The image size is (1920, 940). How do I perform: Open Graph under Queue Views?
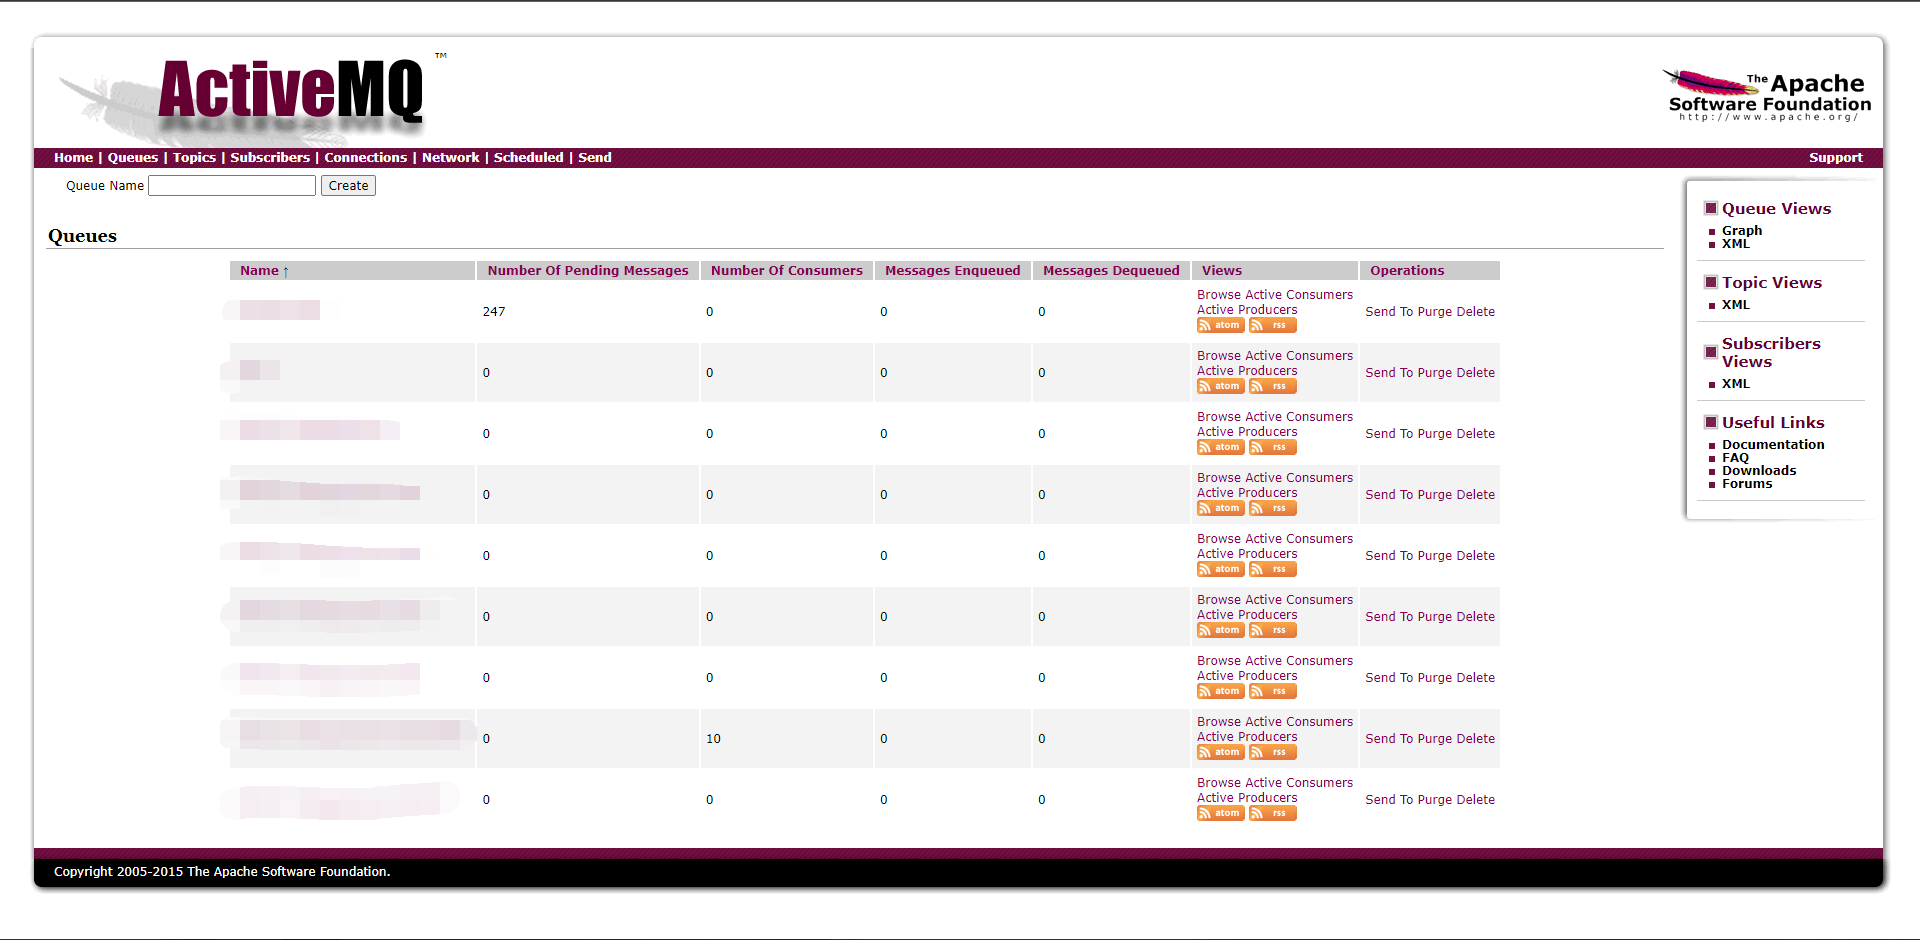(x=1742, y=231)
